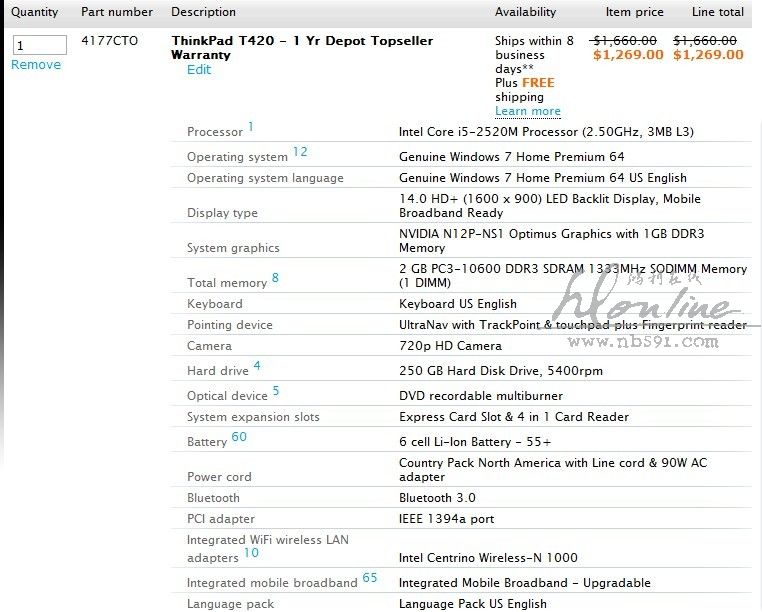Click the 14.0 HD+ display type value
Image resolution: width=762 pixels, height=612 pixels.
click(550, 206)
